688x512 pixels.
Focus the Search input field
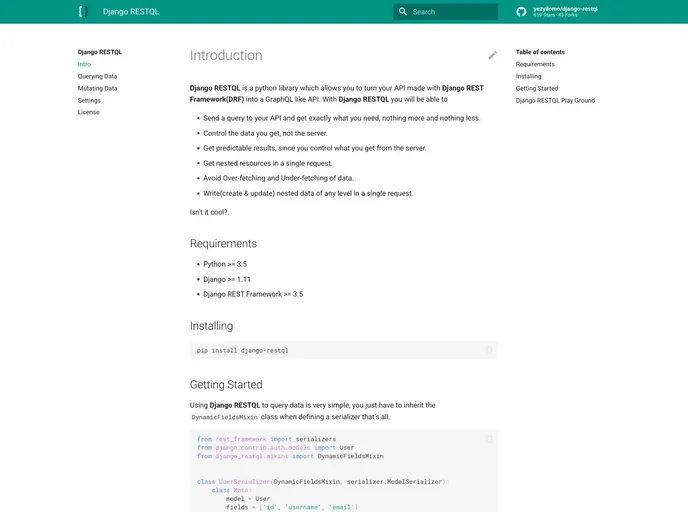(x=445, y=12)
